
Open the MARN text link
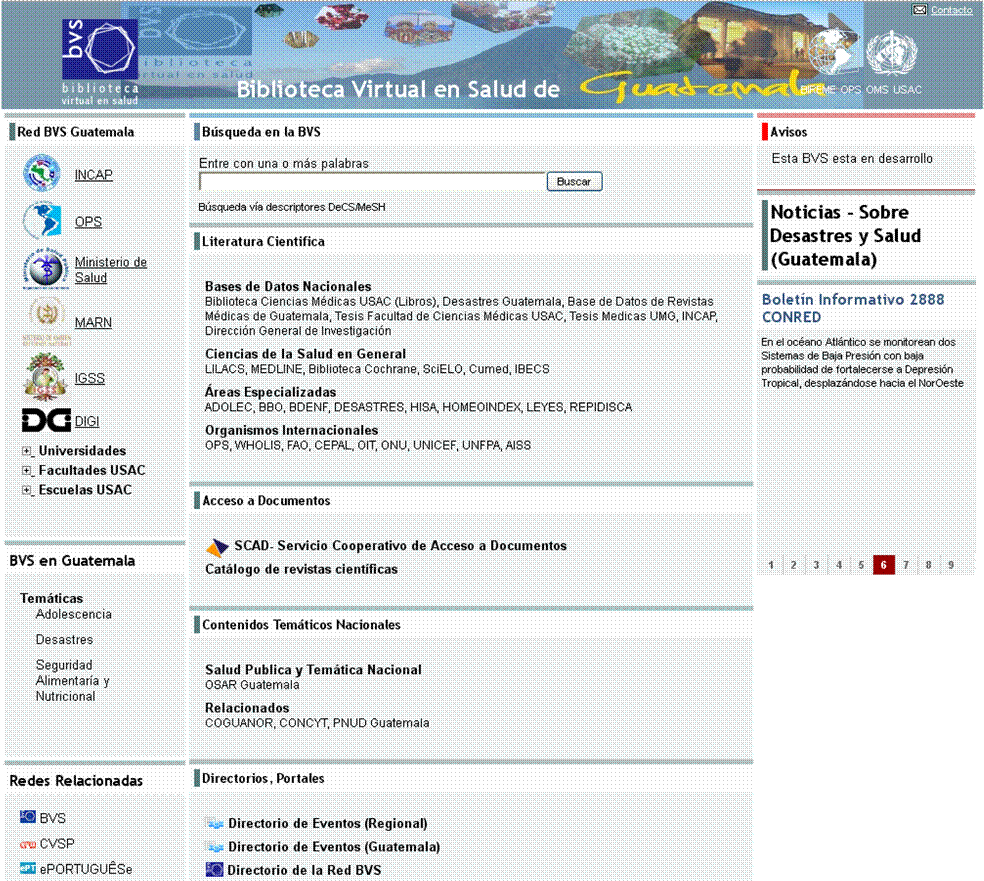click(93, 322)
